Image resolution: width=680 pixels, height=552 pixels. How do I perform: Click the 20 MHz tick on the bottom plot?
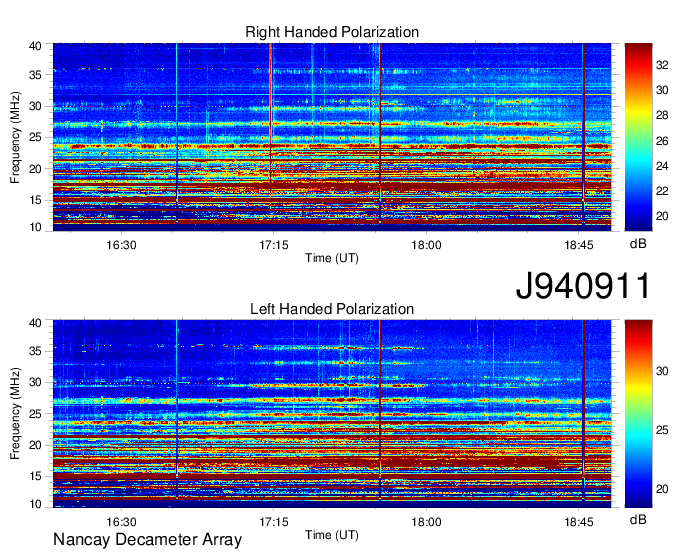(x=35, y=445)
